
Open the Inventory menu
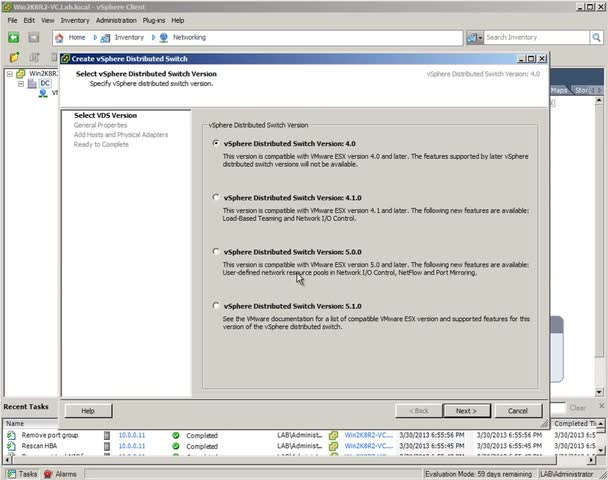pos(75,20)
